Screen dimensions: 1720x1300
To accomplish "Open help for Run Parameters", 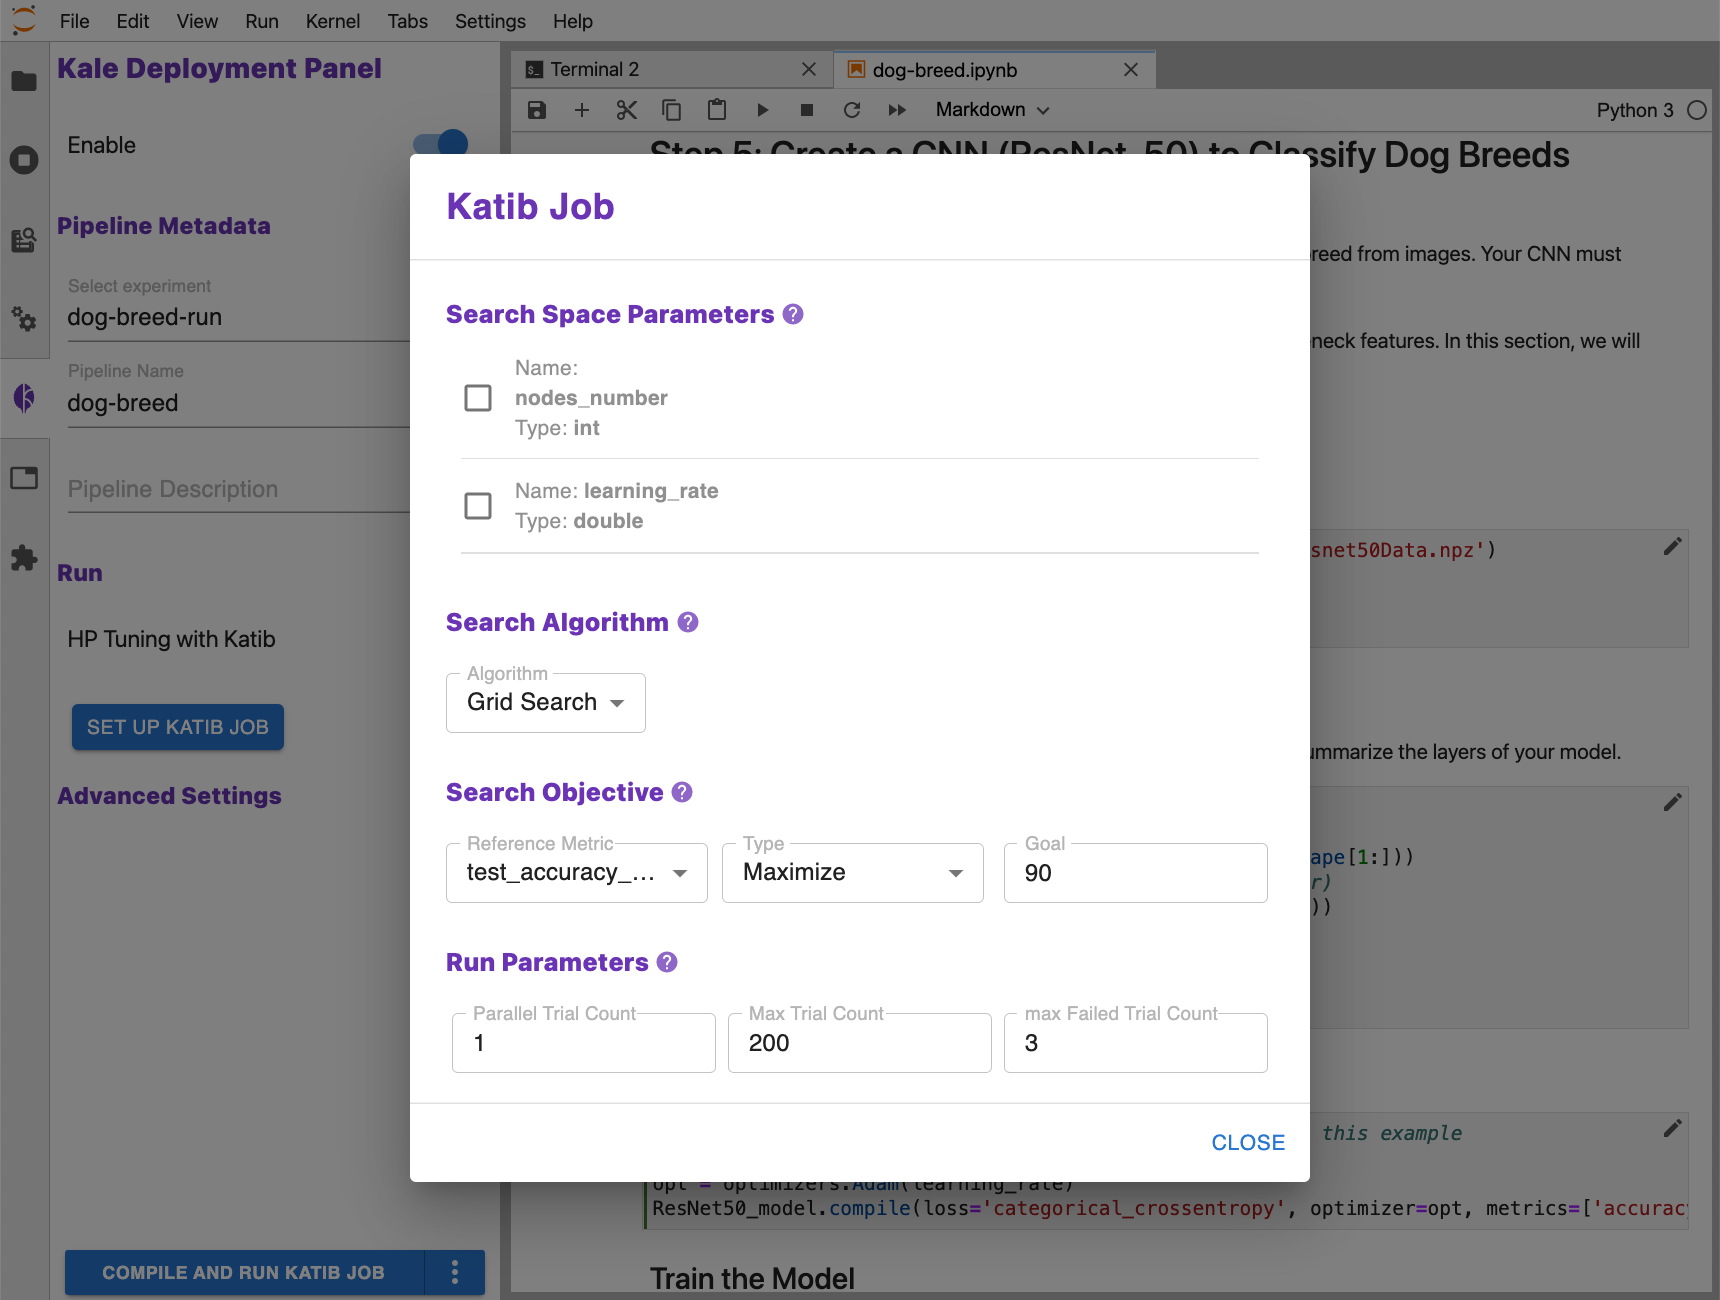I will 667,962.
